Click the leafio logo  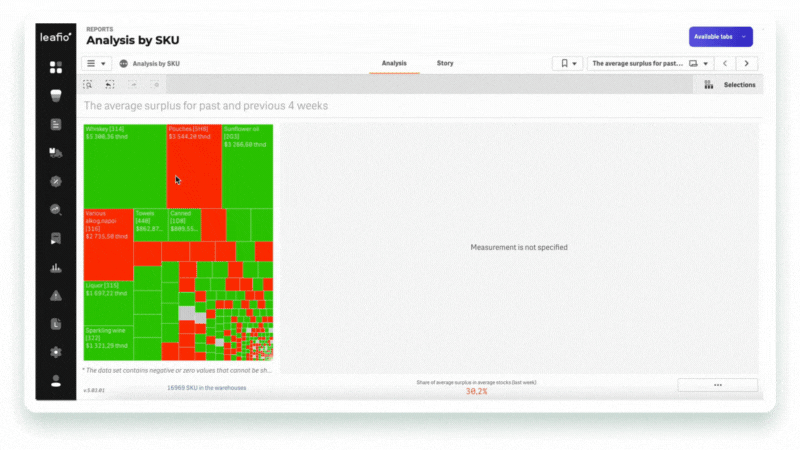[x=56, y=37]
